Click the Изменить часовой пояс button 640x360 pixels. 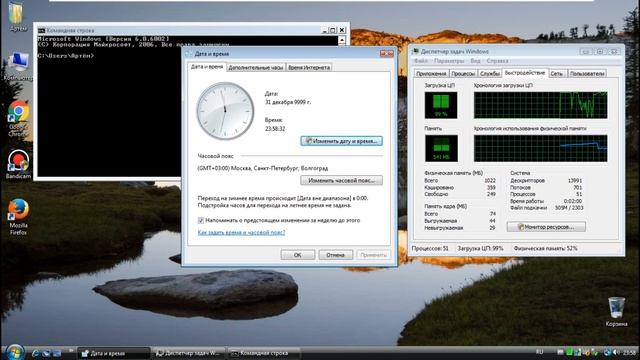[342, 180]
